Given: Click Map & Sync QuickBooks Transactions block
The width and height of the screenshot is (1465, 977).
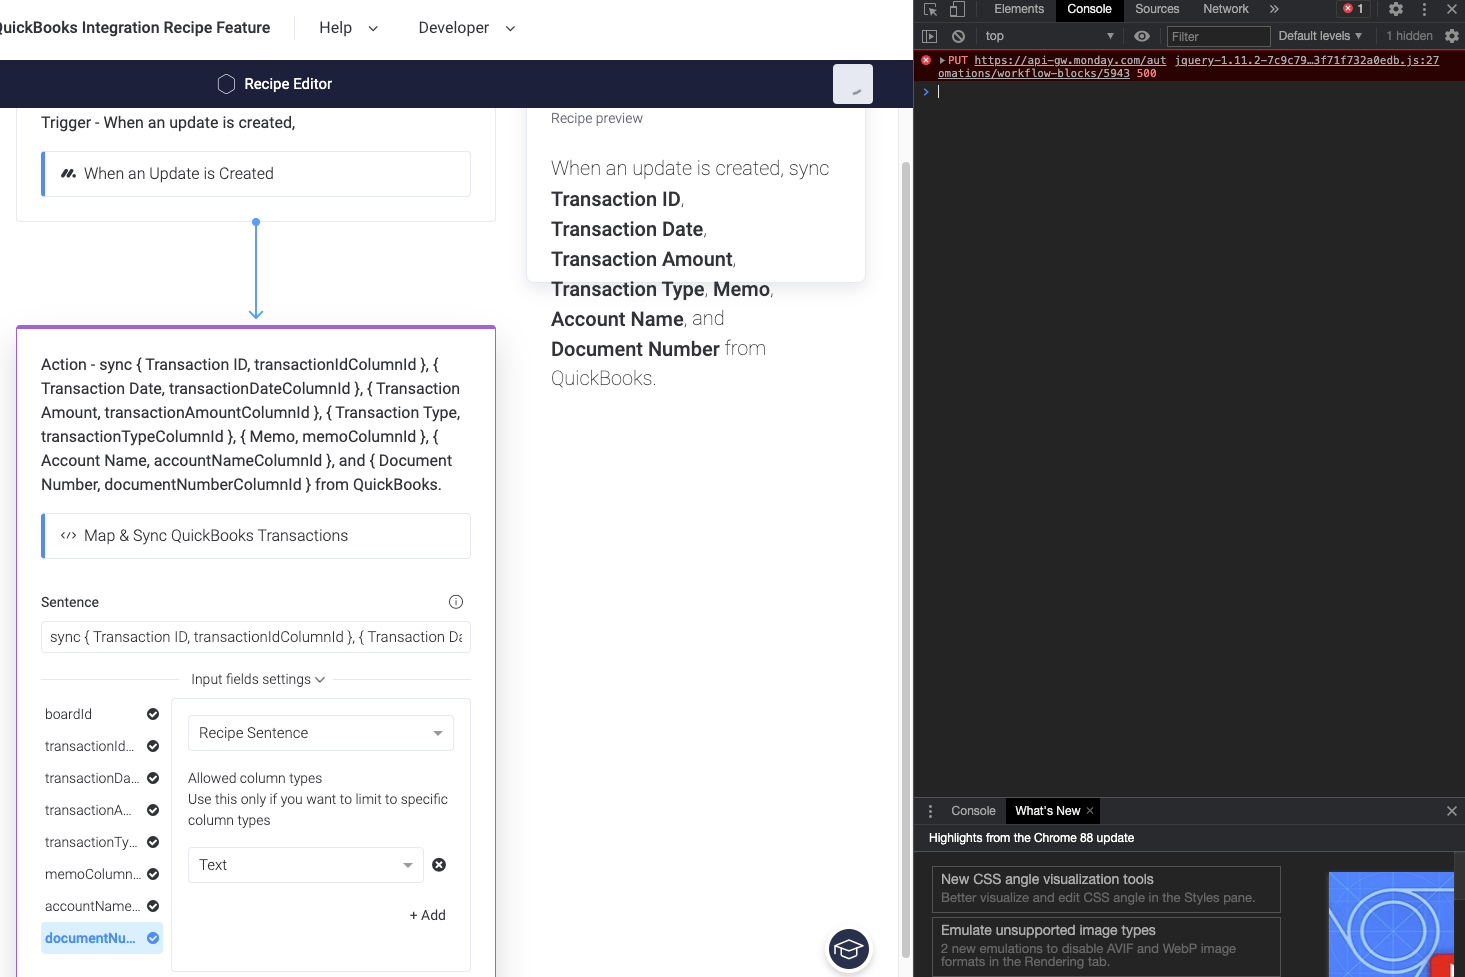Looking at the screenshot, I should pyautogui.click(x=256, y=536).
